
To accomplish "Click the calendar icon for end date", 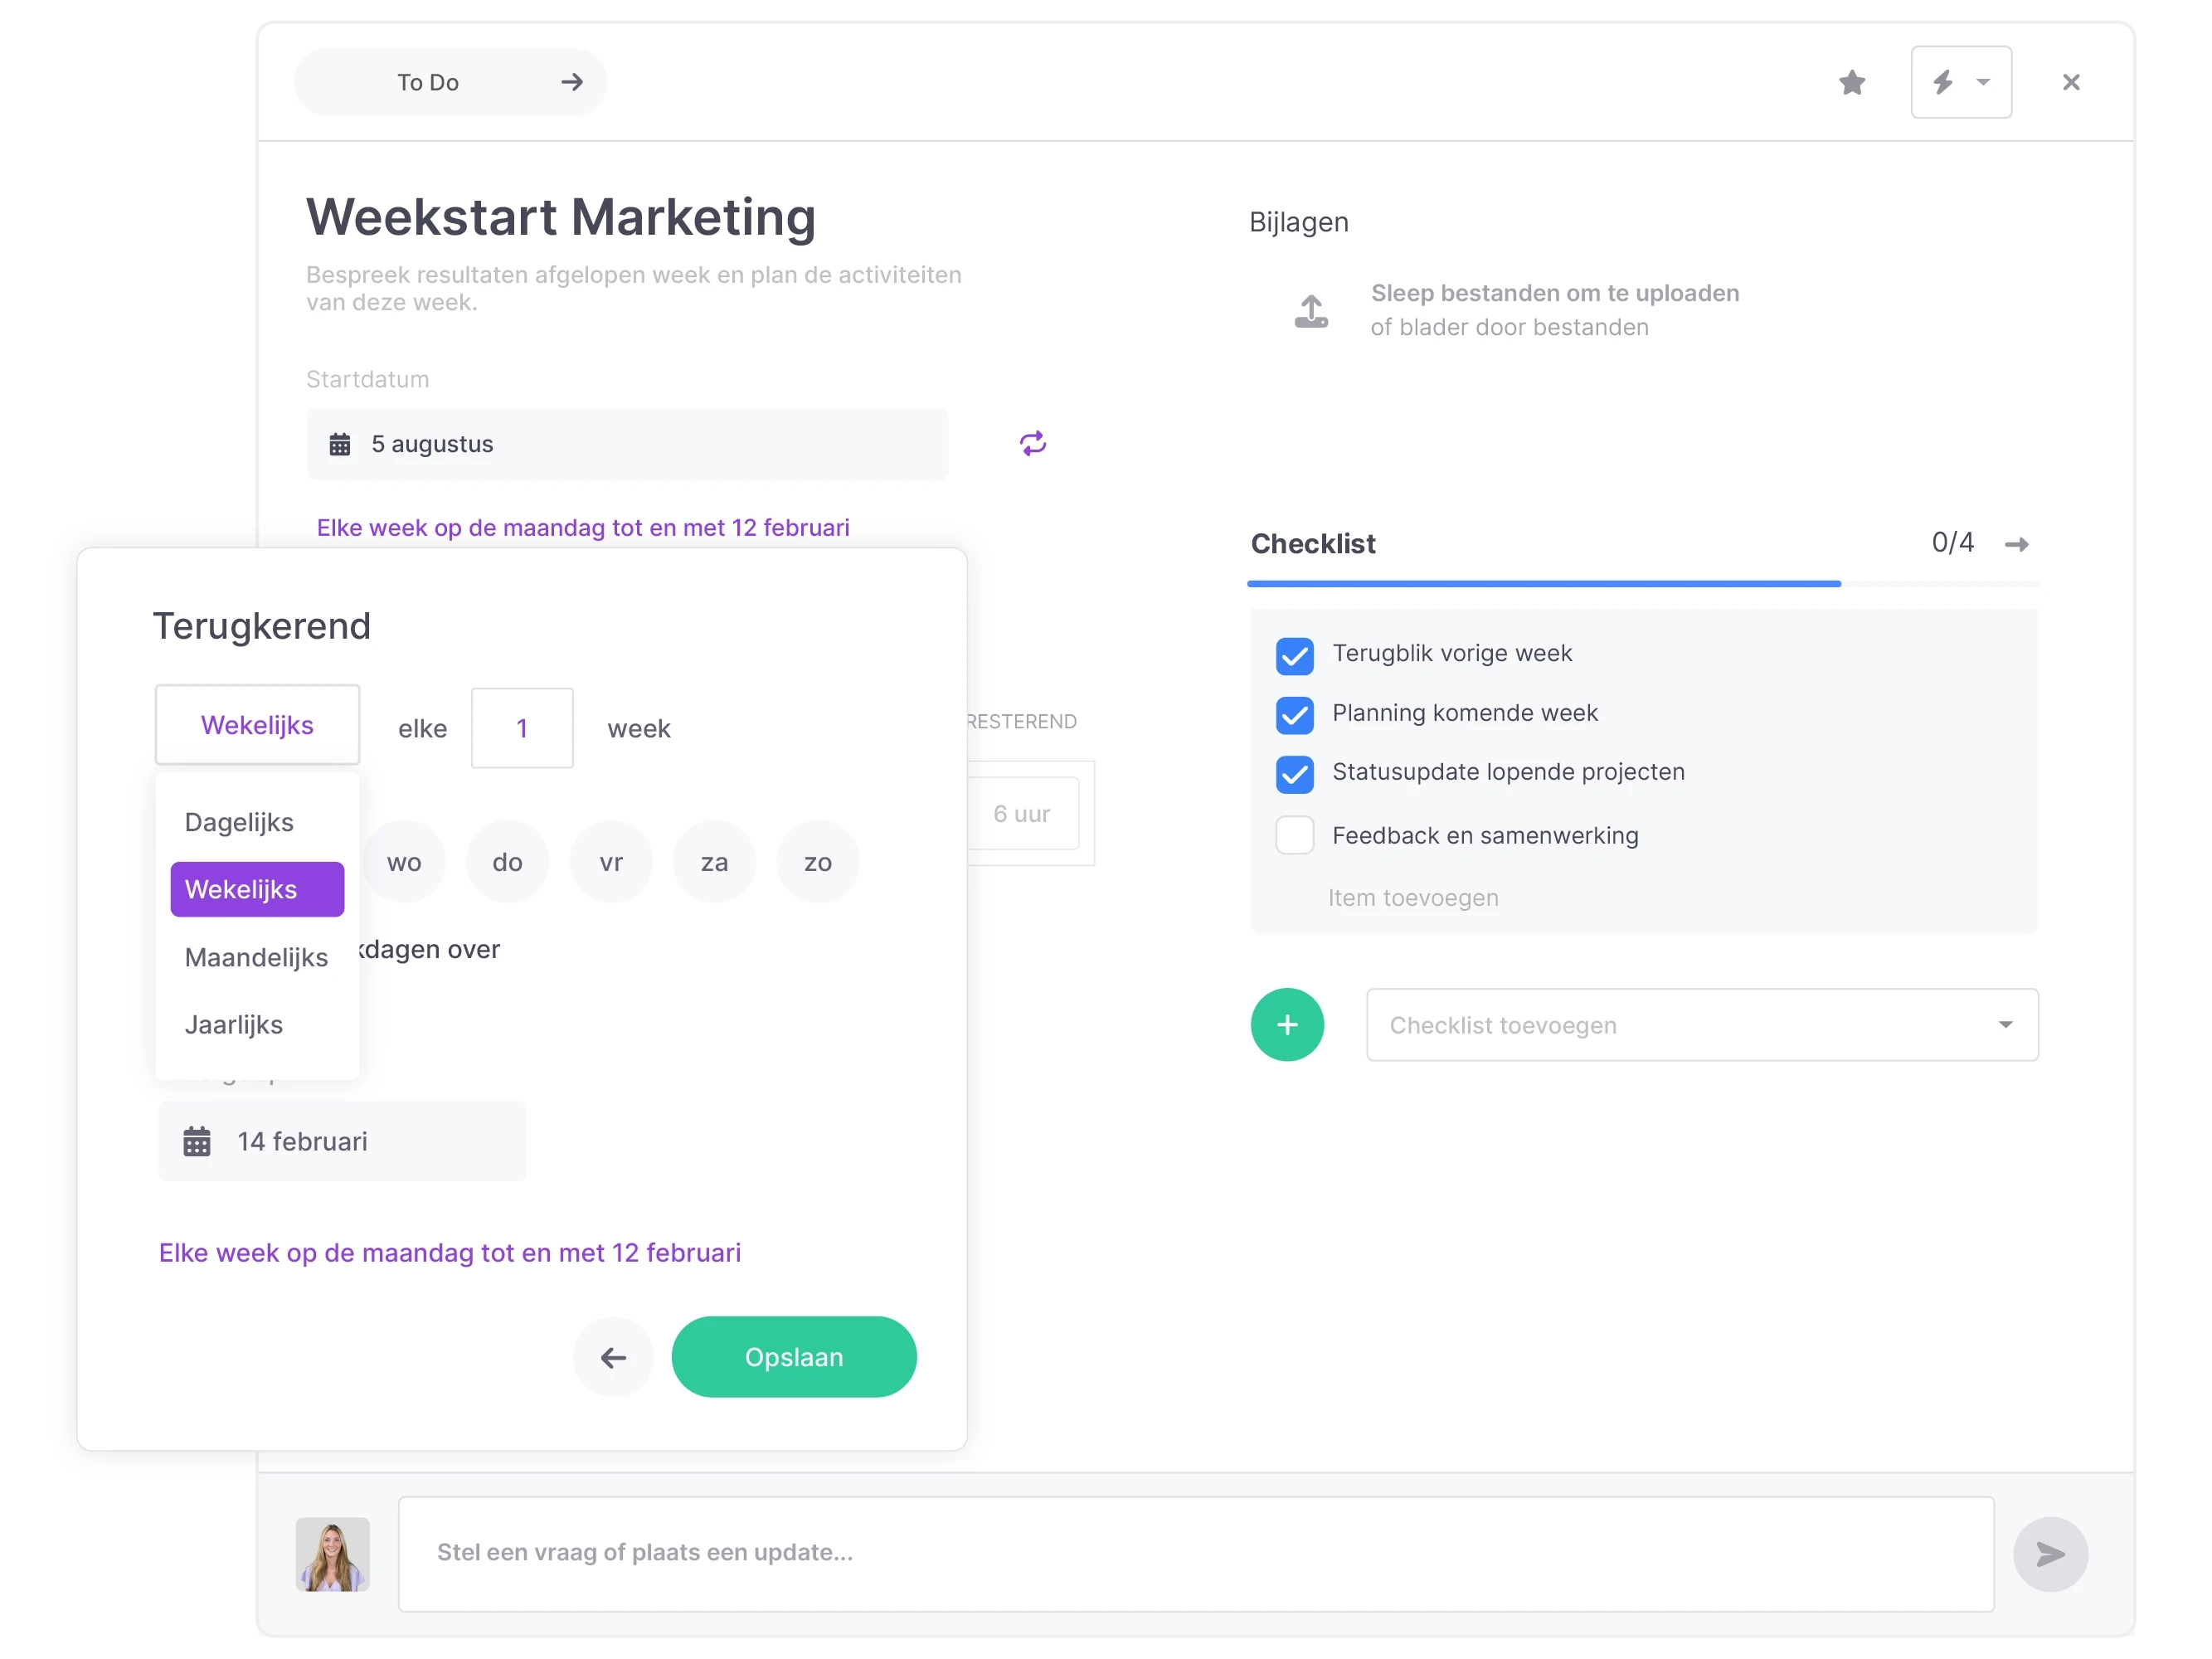I will click(197, 1141).
